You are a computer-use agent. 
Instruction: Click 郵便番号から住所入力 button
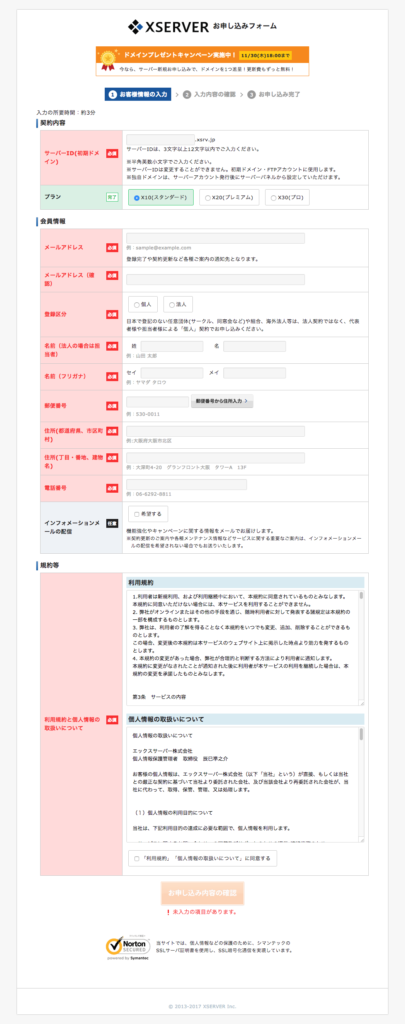[221, 401]
